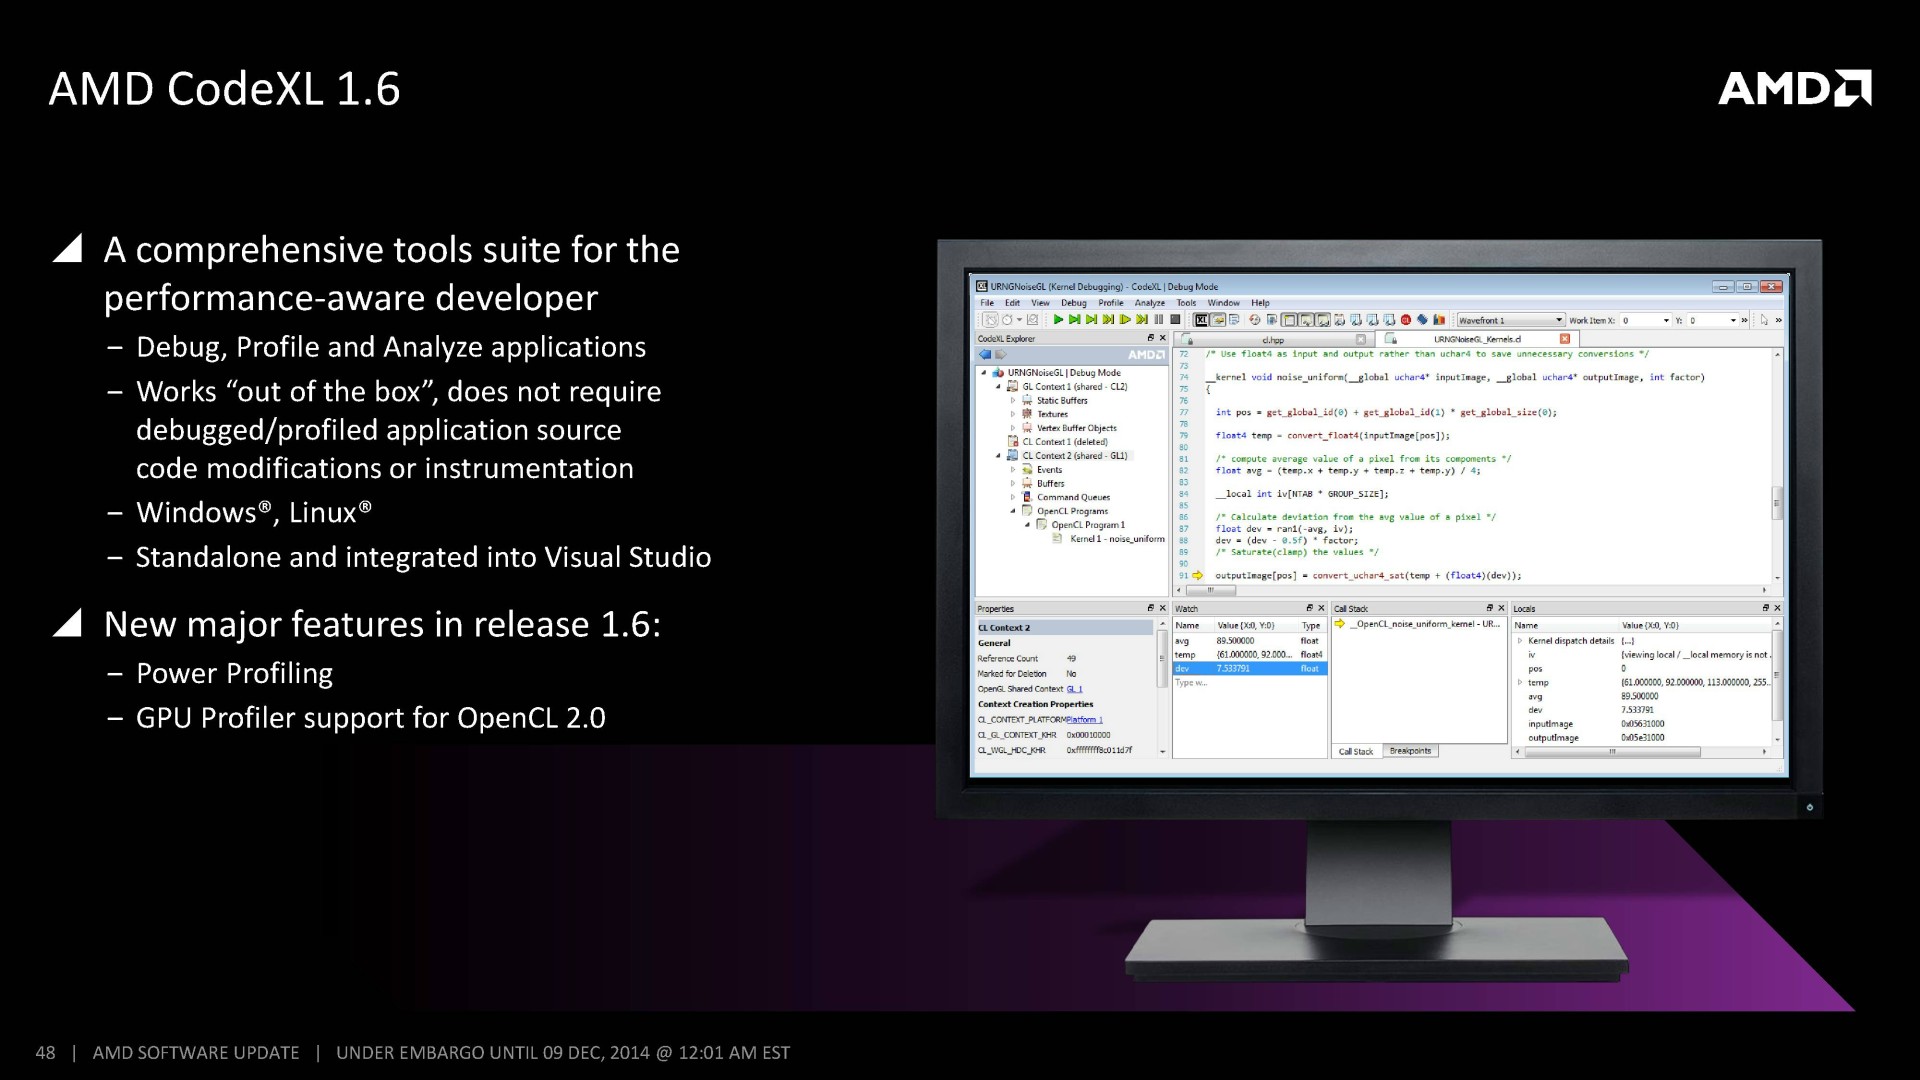
Task: Collapse the OpenCL Programs tree node
Action: coord(1012,511)
